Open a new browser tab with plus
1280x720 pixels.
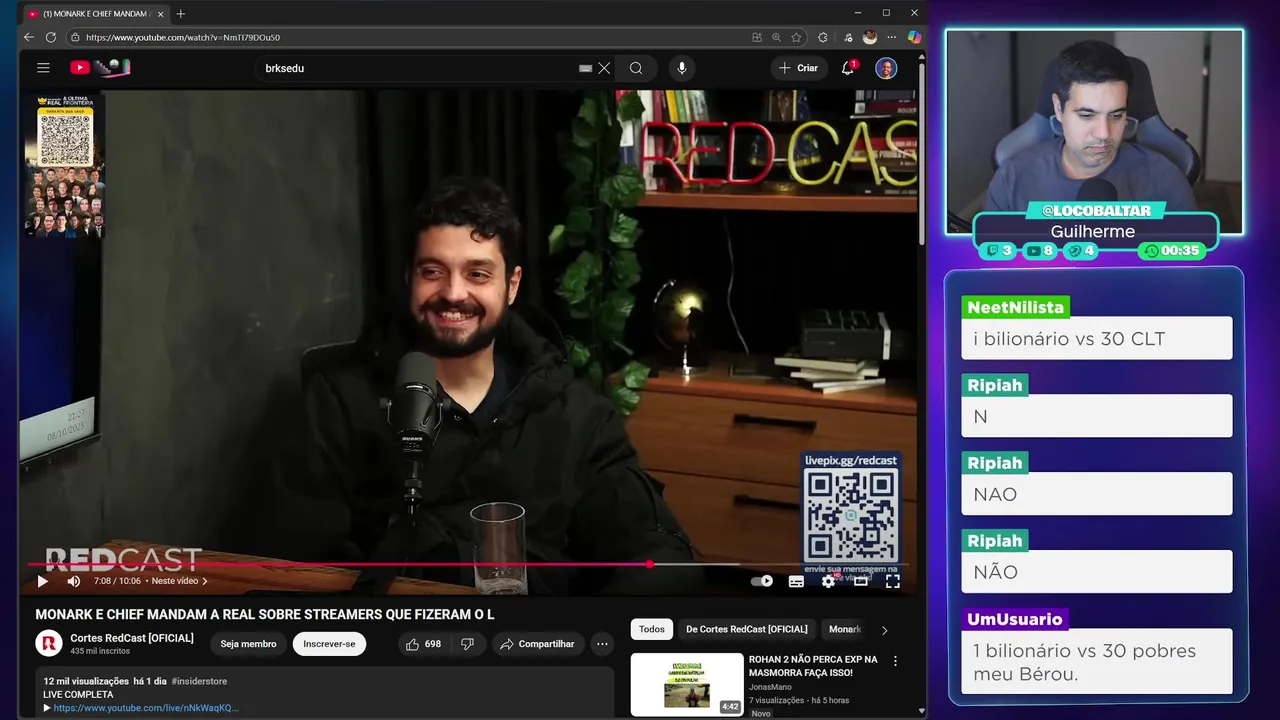[x=181, y=14]
